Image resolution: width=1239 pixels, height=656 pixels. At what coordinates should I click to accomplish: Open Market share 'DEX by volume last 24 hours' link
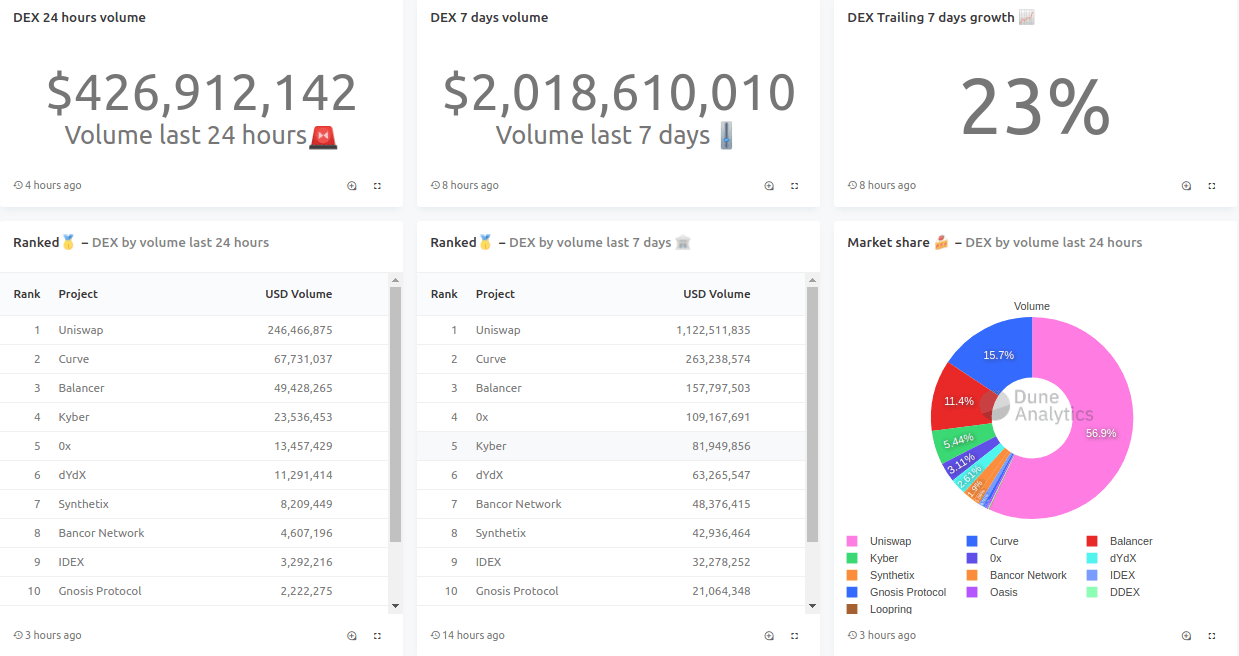coord(1053,242)
